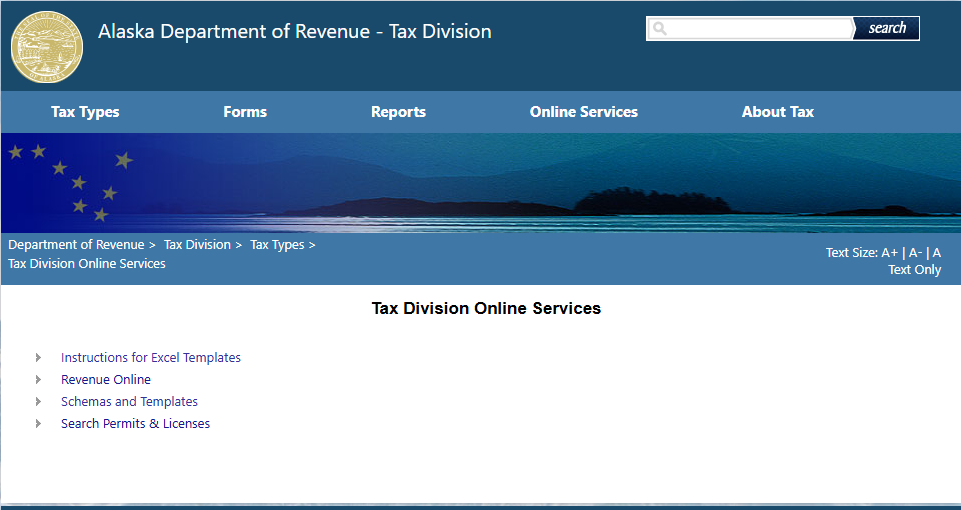Increase text size with A+
Viewport: 961px width, 510px height.
pyautogui.click(x=889, y=253)
